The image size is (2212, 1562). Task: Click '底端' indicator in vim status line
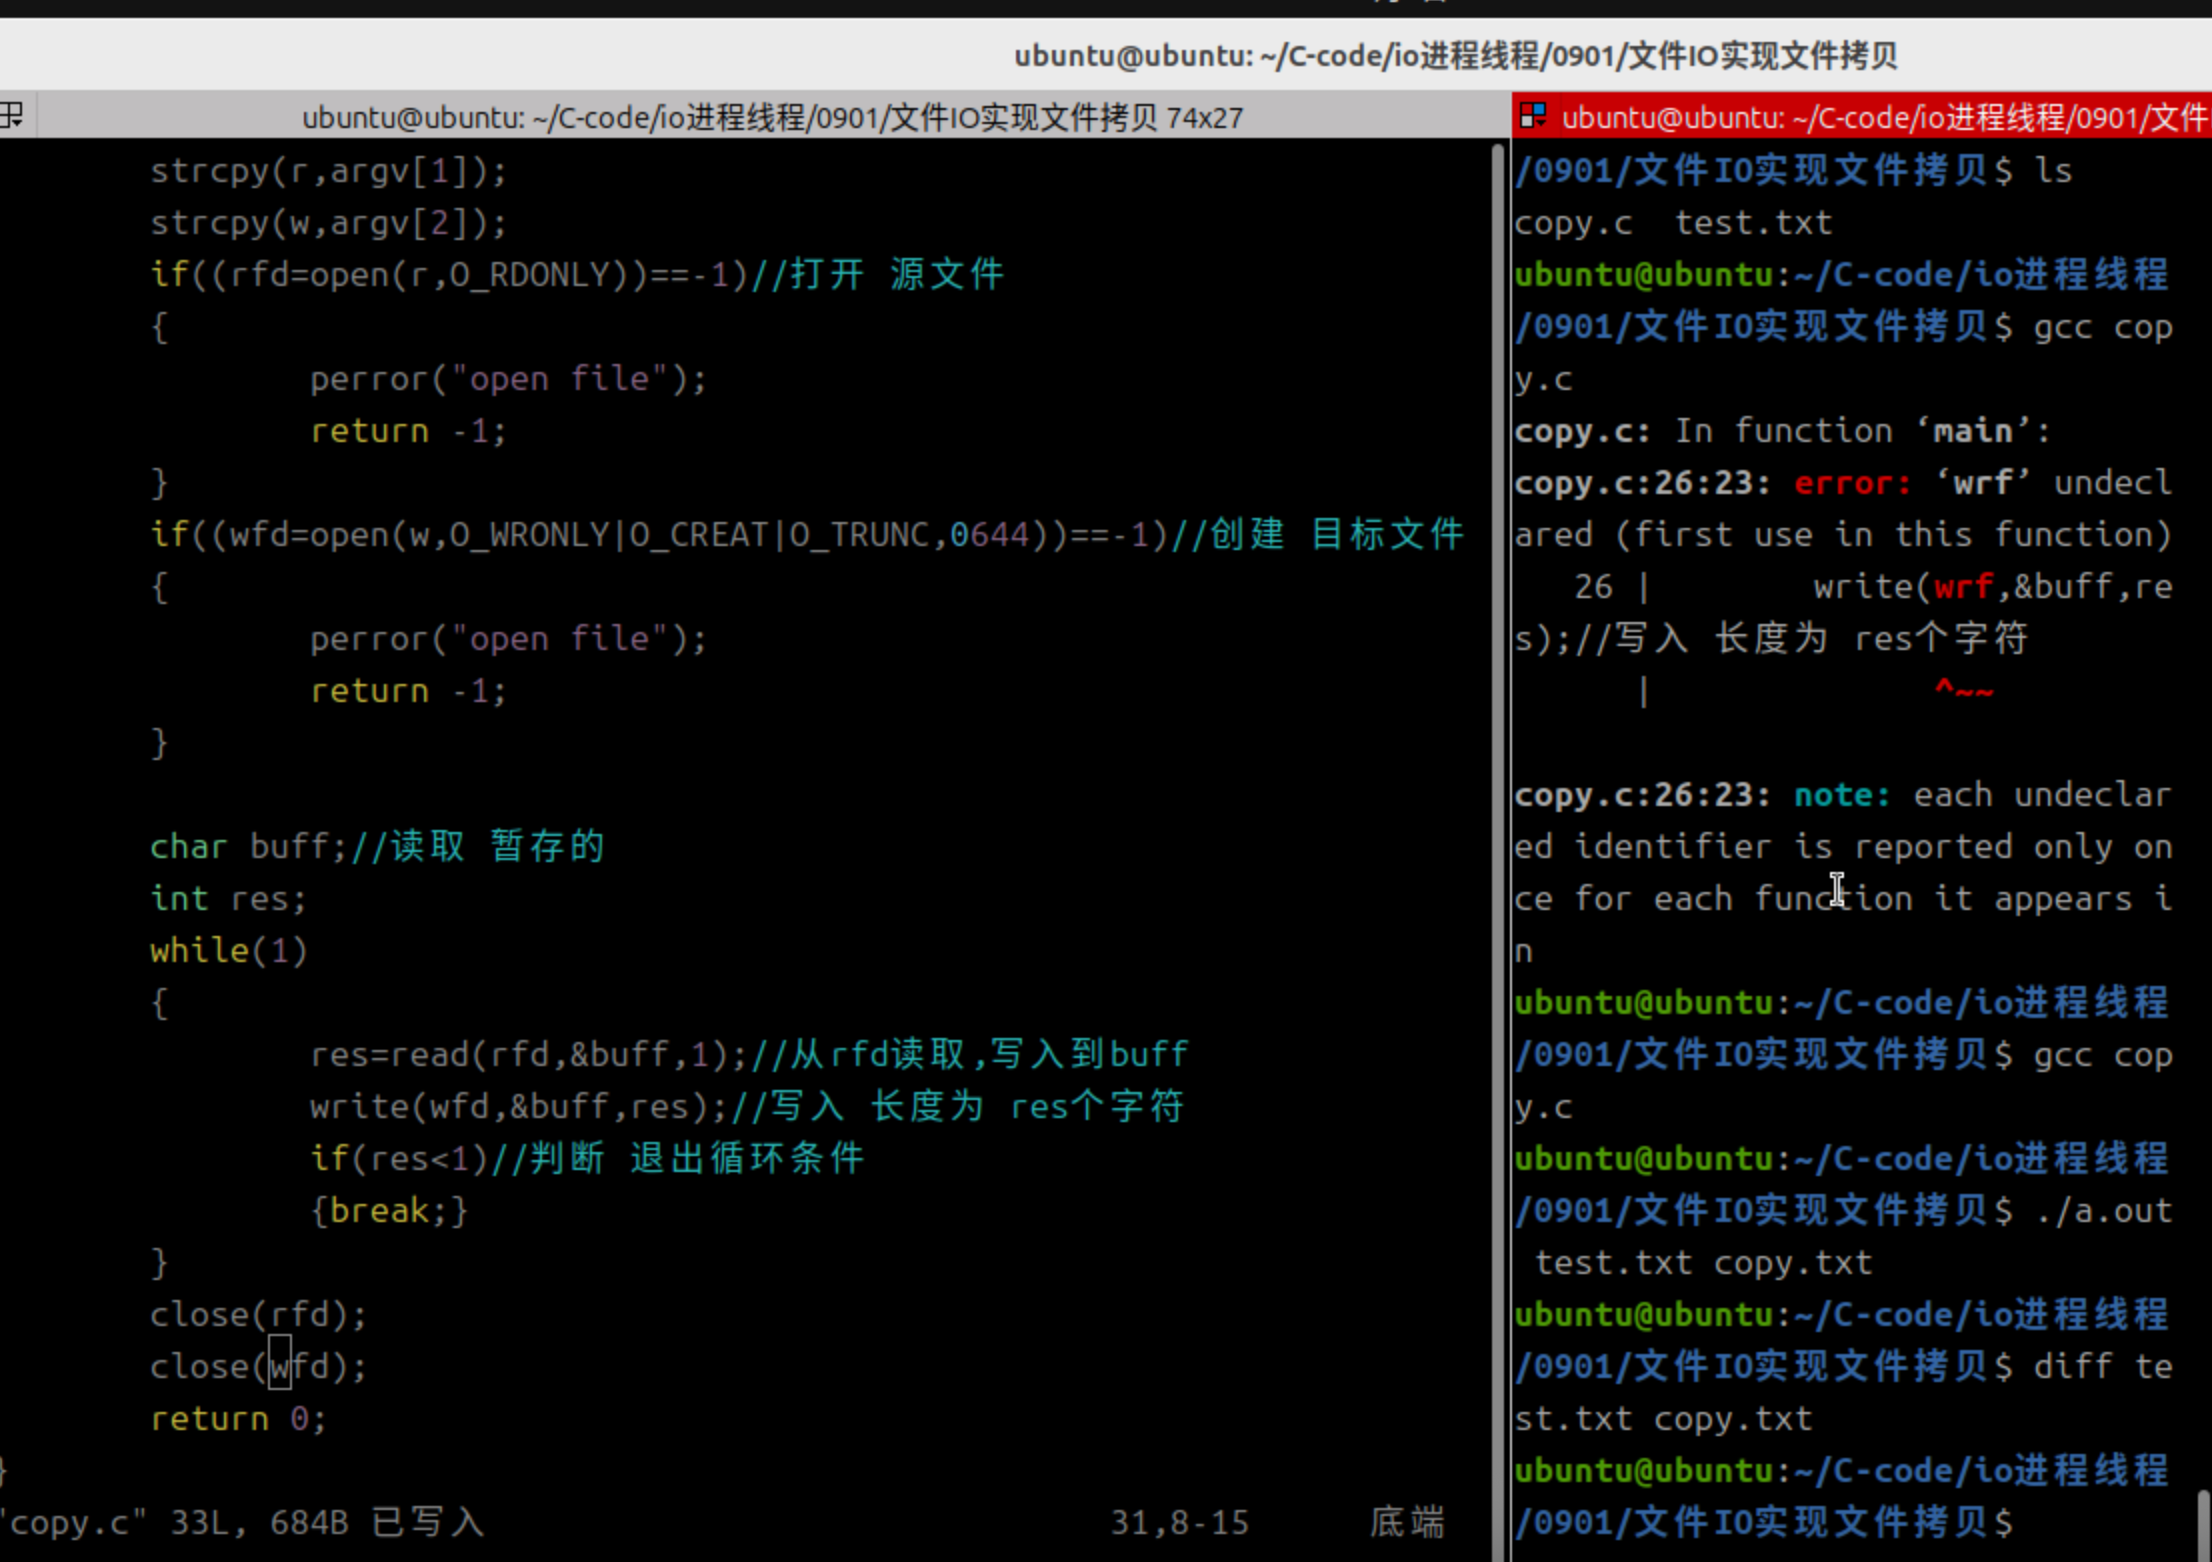pos(1407,1523)
